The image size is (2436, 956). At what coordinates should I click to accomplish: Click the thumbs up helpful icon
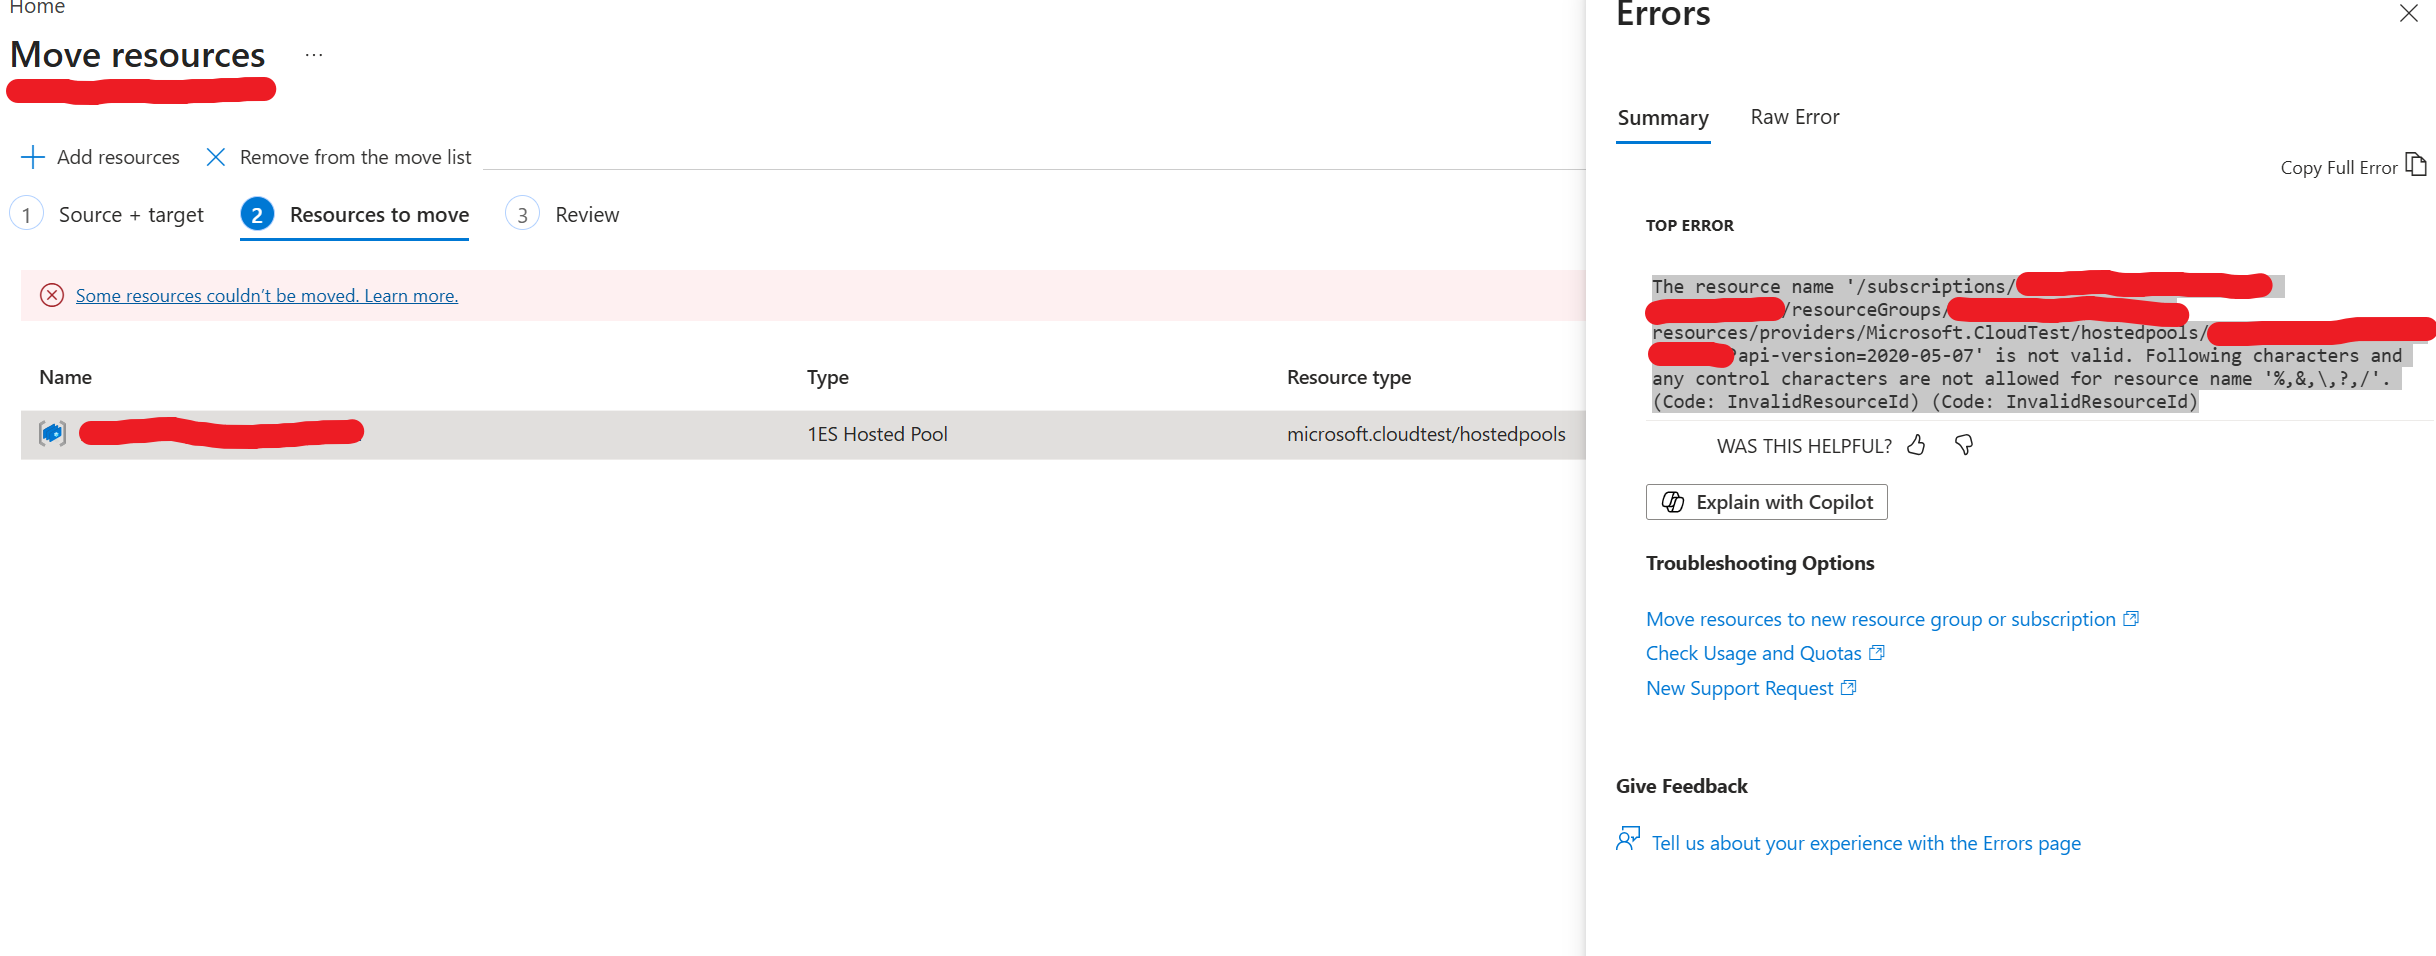coord(1916,445)
